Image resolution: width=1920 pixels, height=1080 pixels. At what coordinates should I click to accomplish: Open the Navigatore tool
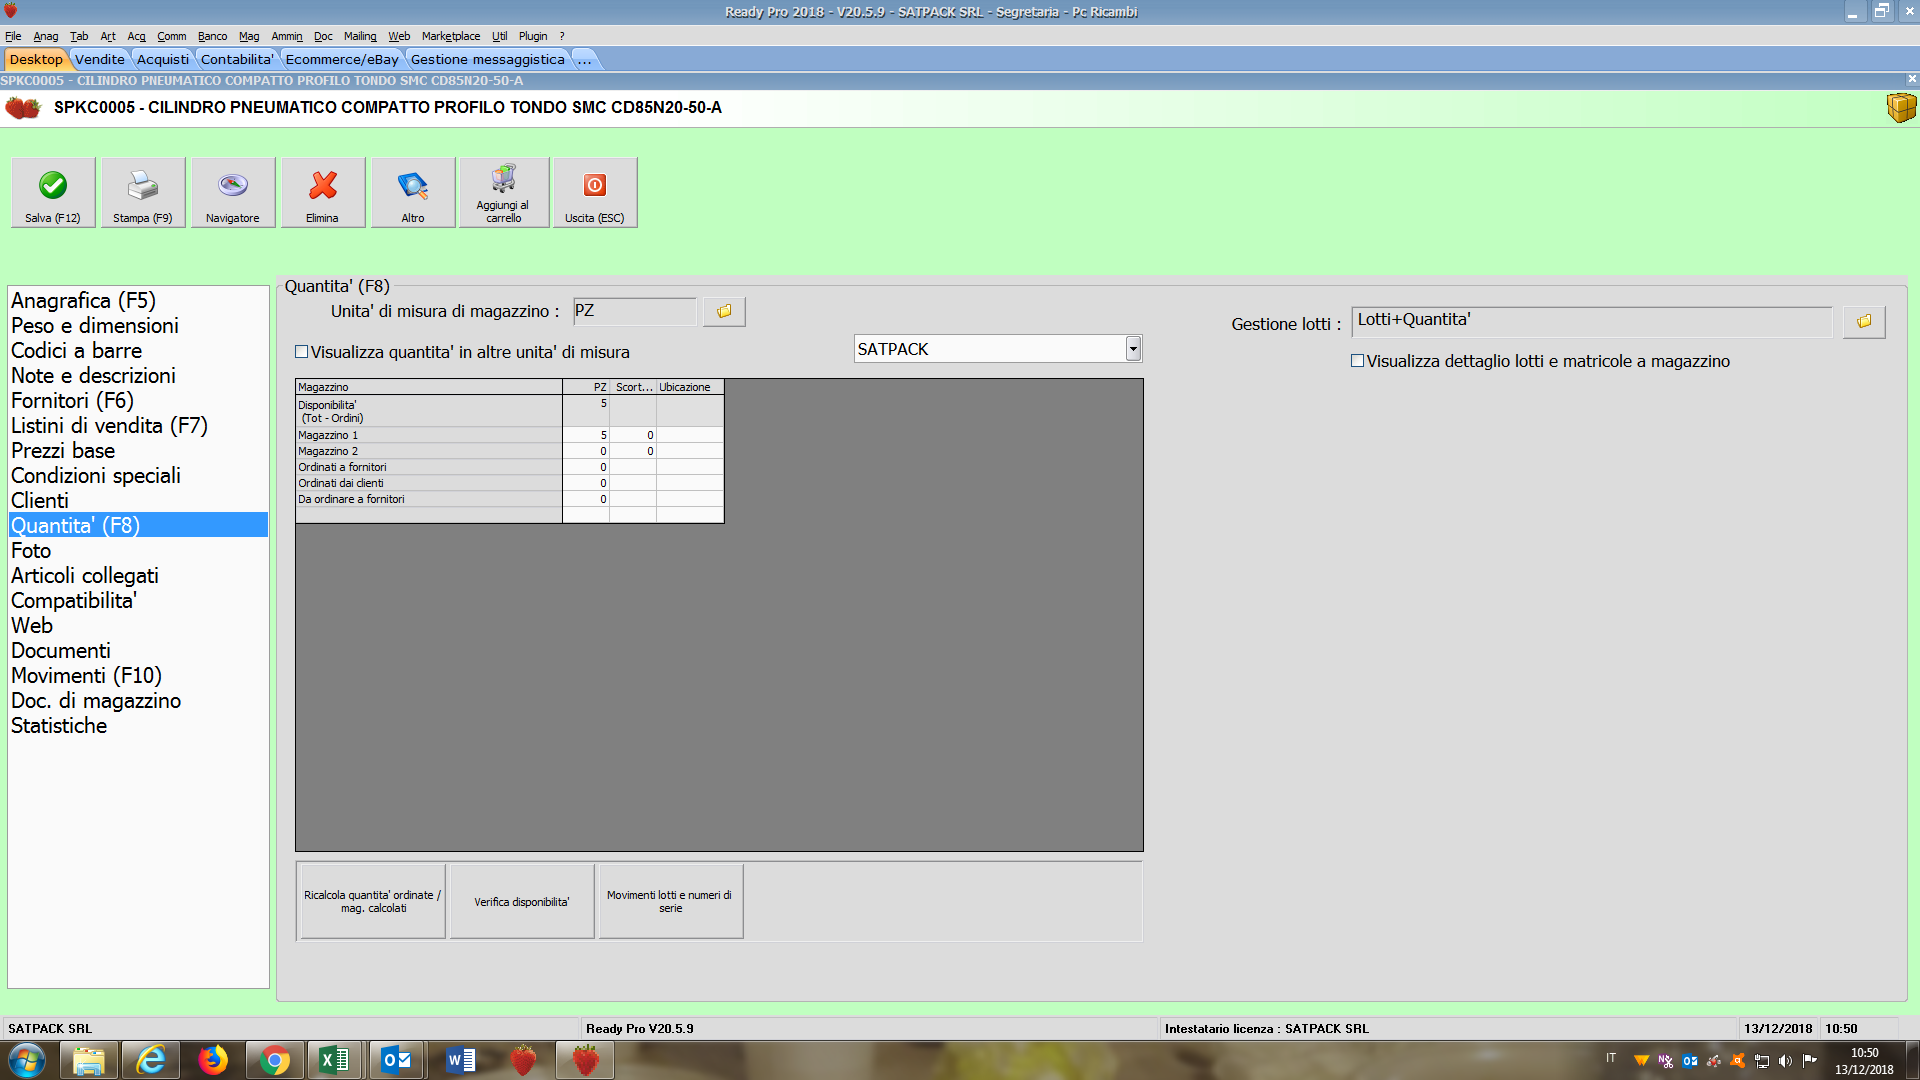click(232, 186)
